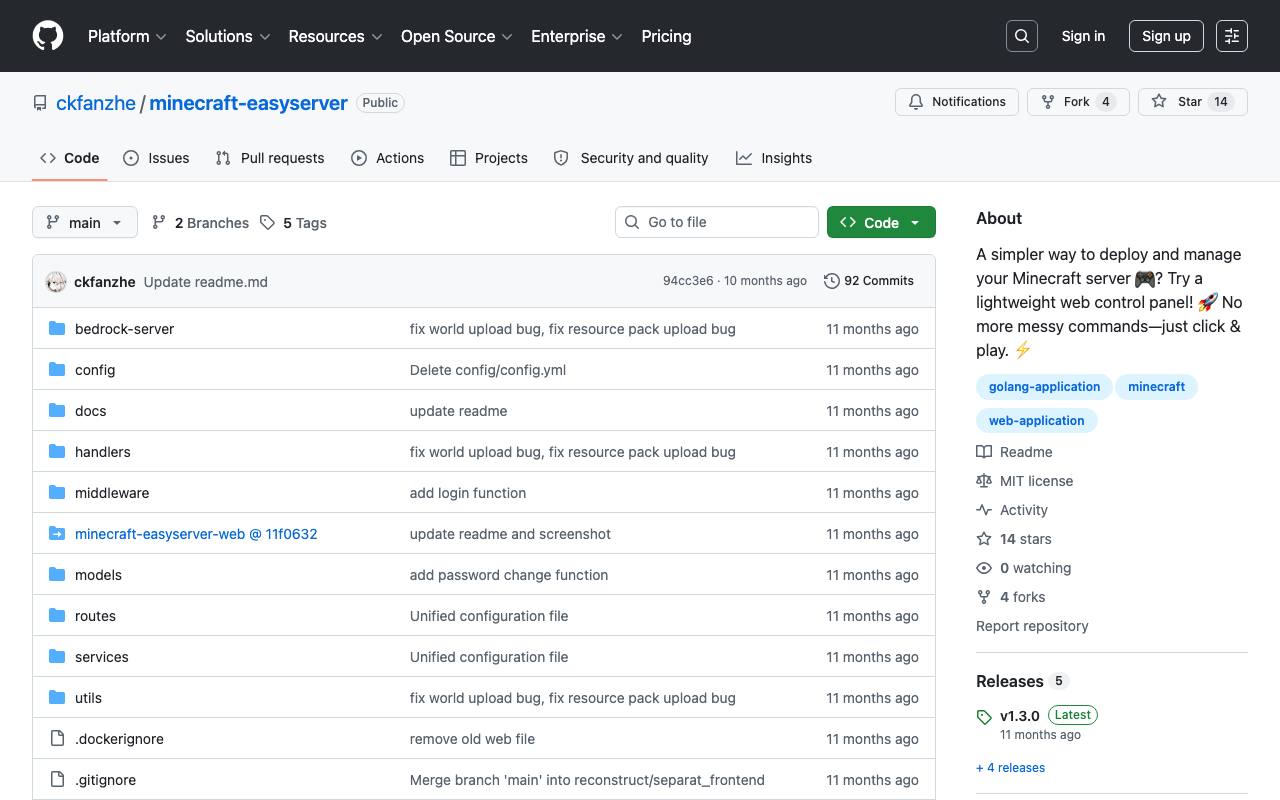Switch to the Security and quality tab
The height and width of the screenshot is (800, 1280).
click(x=631, y=158)
